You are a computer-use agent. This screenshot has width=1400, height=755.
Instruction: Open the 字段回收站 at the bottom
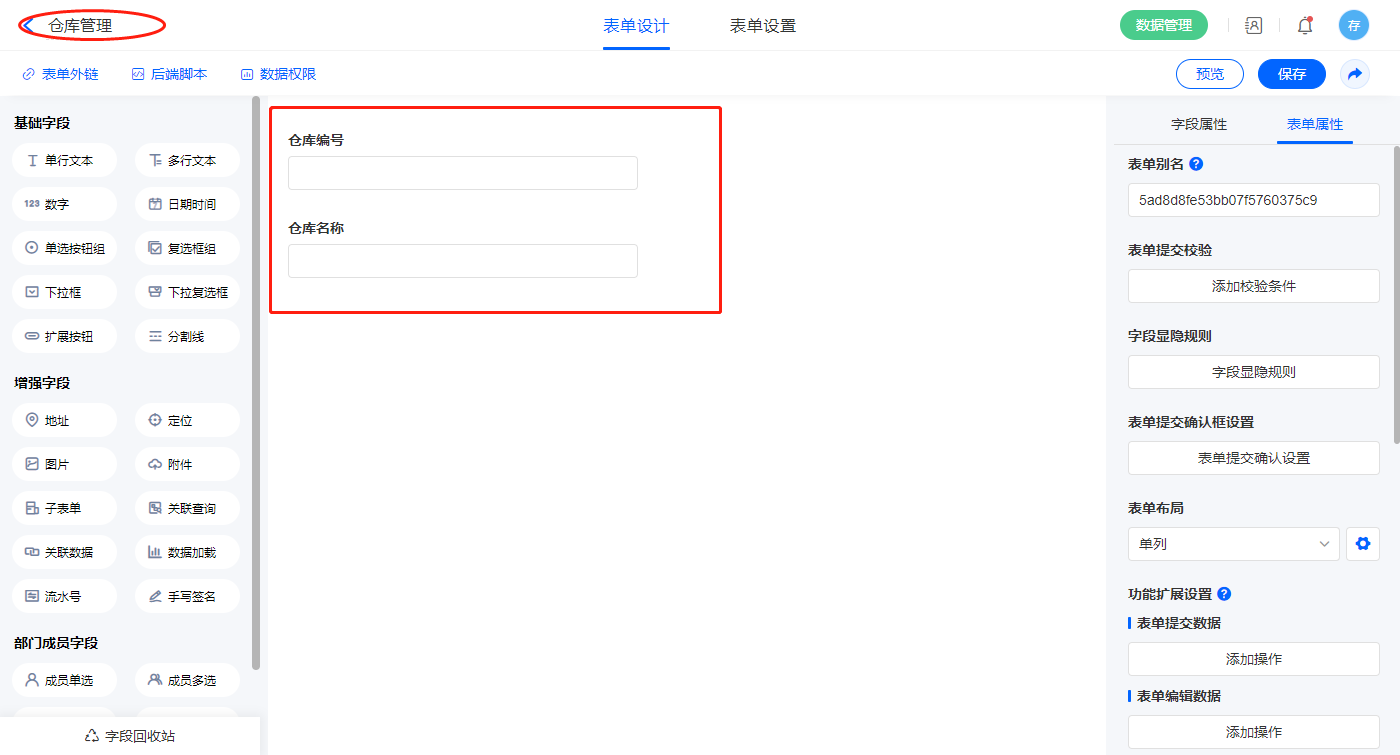(x=130, y=736)
